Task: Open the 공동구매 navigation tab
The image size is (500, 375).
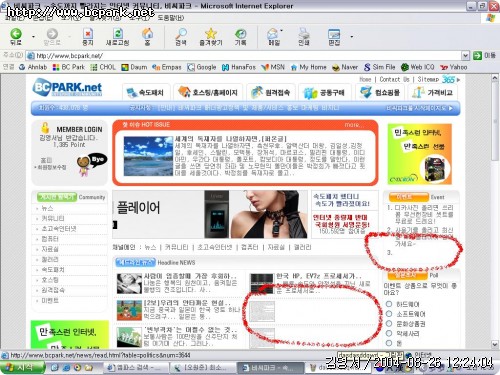Action: [325, 92]
